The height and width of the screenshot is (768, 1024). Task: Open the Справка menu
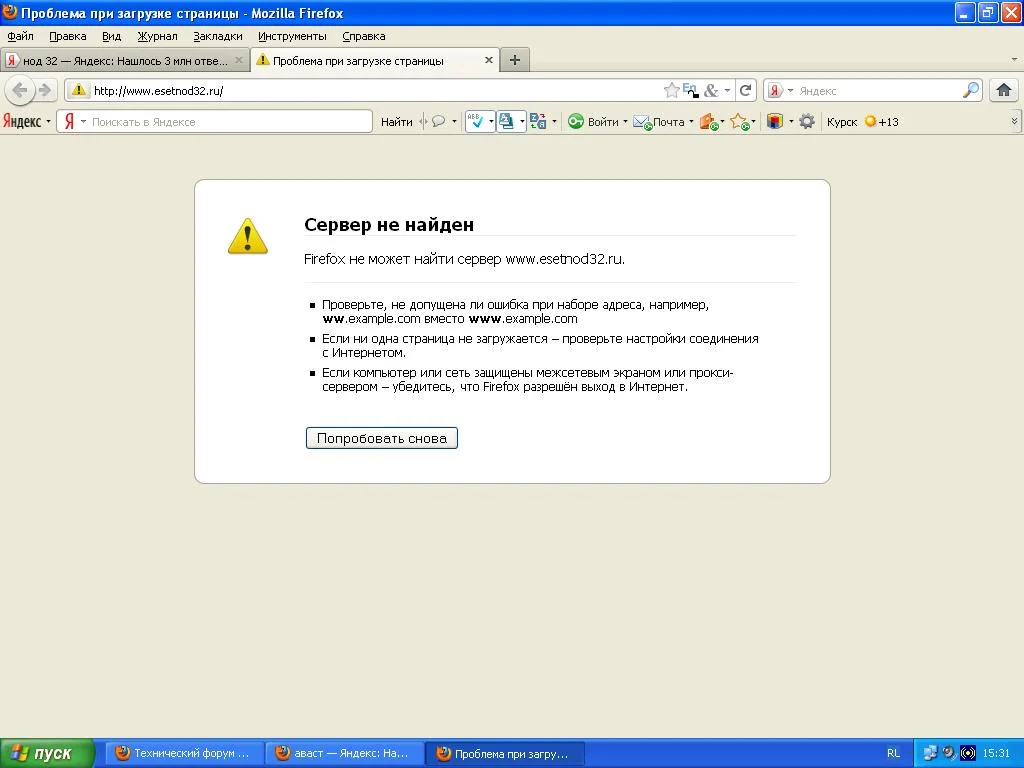[x=364, y=36]
